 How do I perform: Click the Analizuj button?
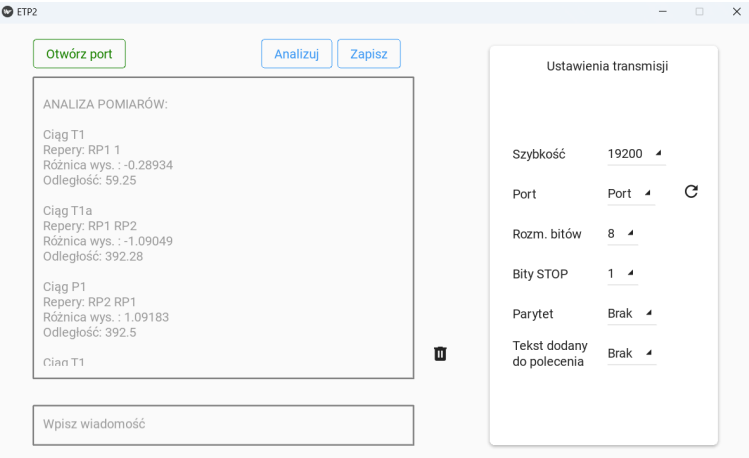coord(296,54)
